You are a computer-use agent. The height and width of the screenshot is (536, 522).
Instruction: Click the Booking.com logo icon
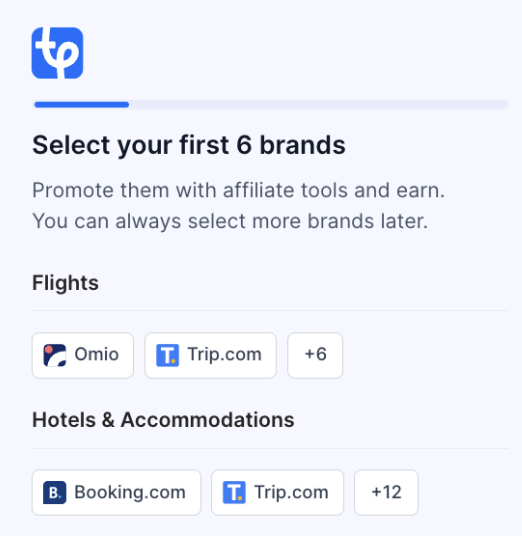[55, 493]
